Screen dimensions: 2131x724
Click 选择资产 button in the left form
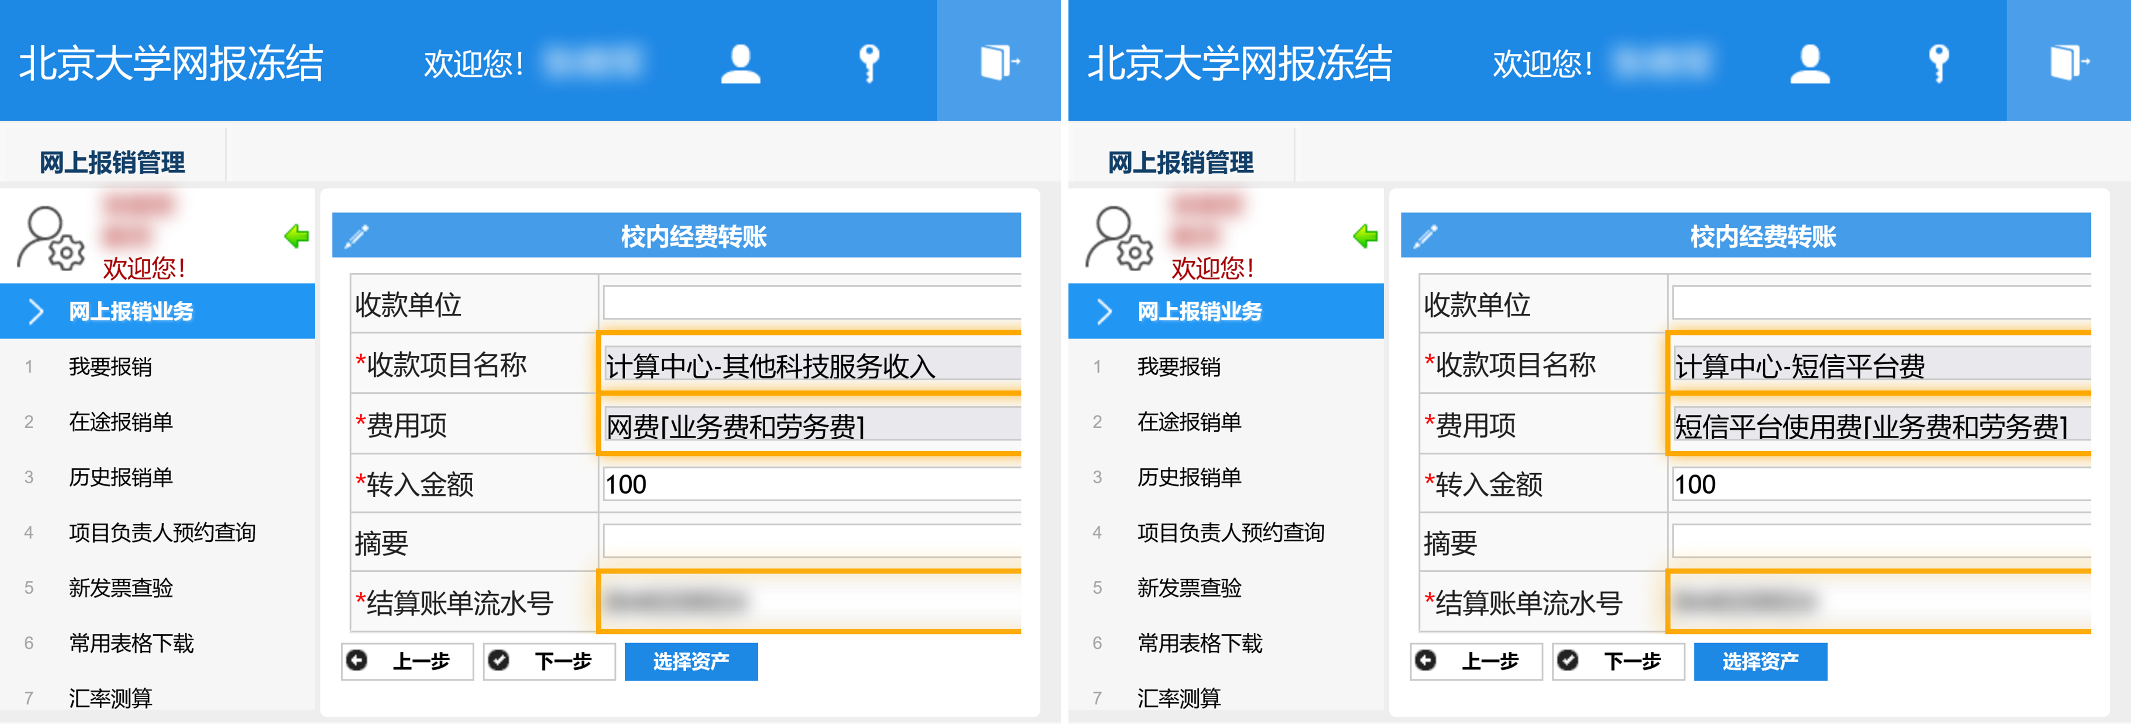pyautogui.click(x=691, y=661)
